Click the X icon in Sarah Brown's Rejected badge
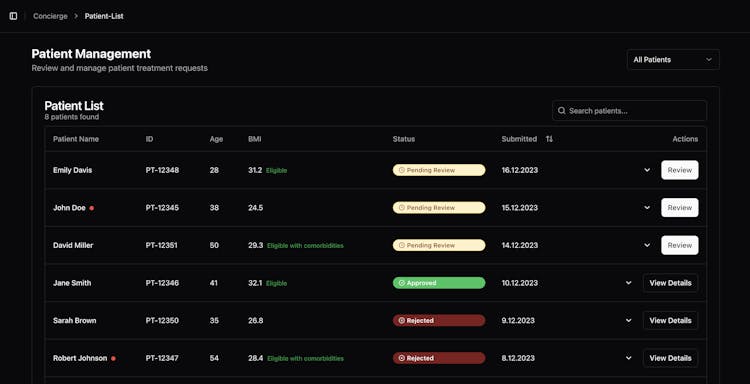750x384 pixels. click(401, 320)
